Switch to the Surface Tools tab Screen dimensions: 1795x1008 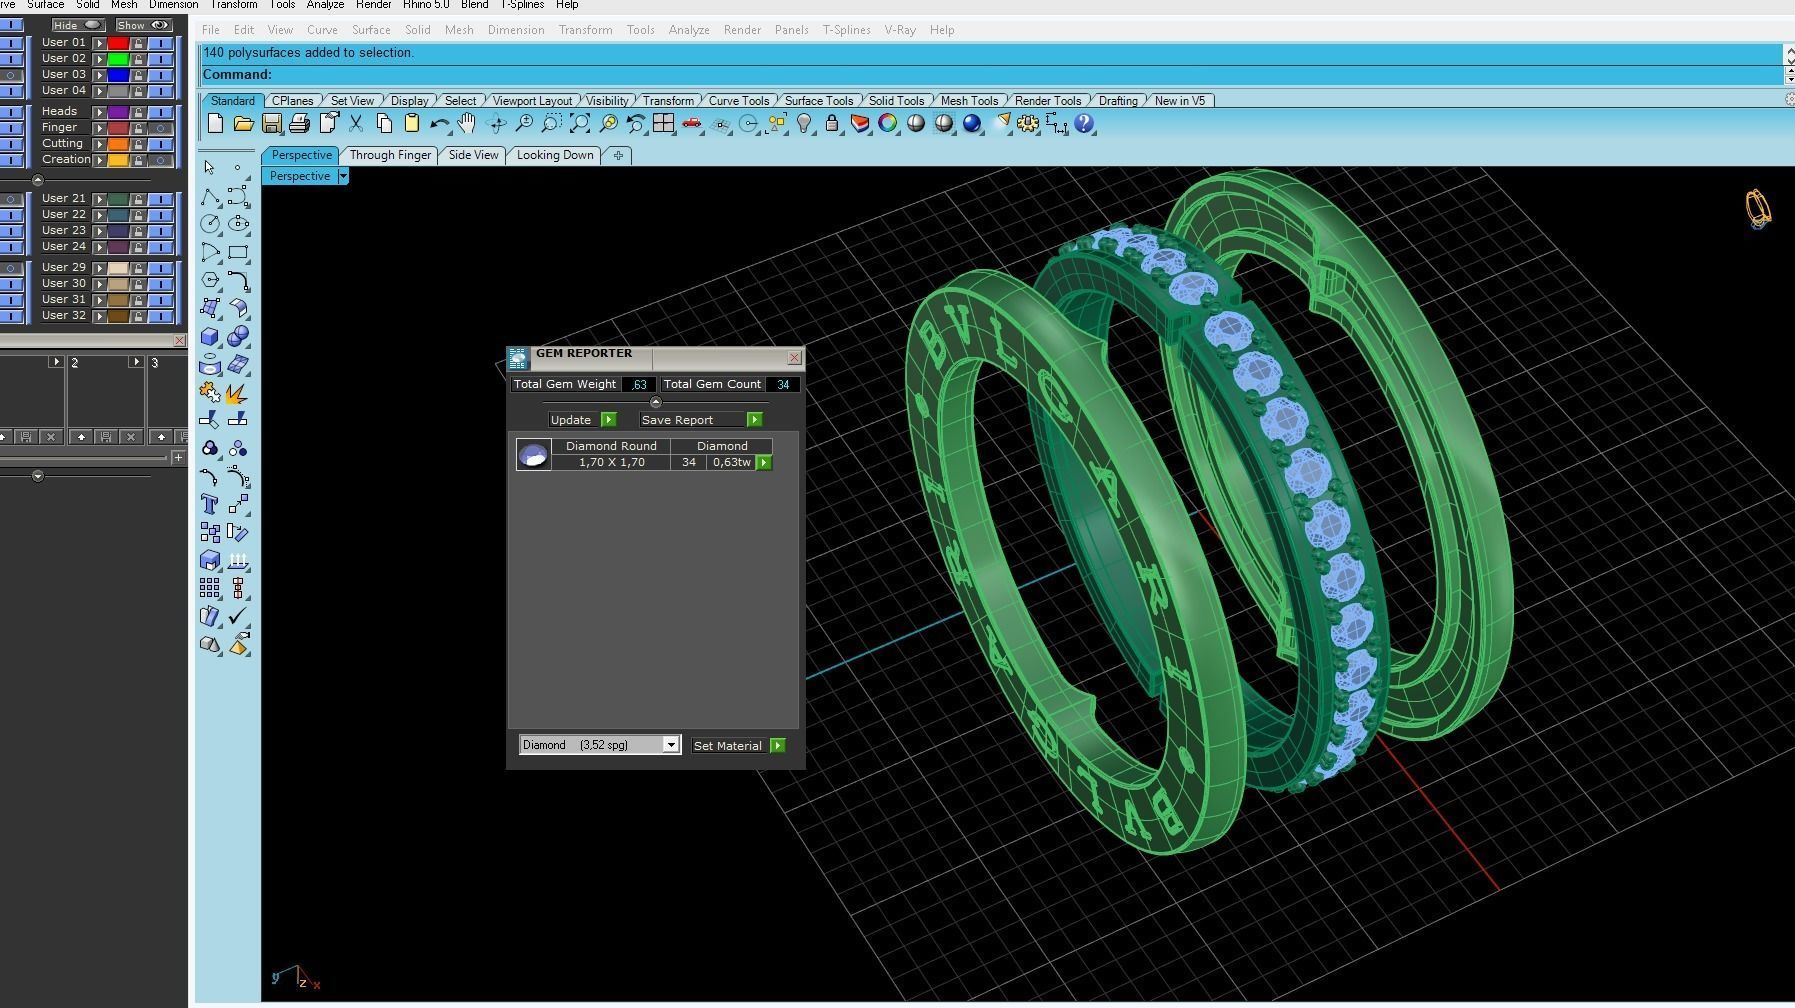[819, 101]
